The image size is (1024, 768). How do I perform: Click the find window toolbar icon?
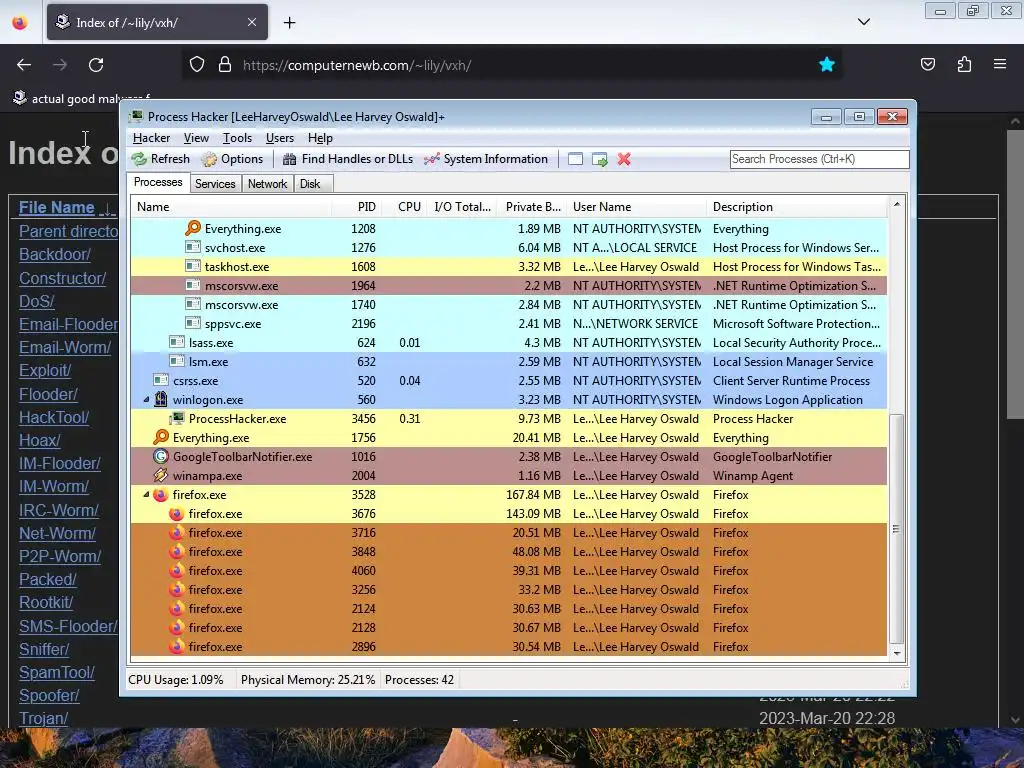[x=575, y=159]
